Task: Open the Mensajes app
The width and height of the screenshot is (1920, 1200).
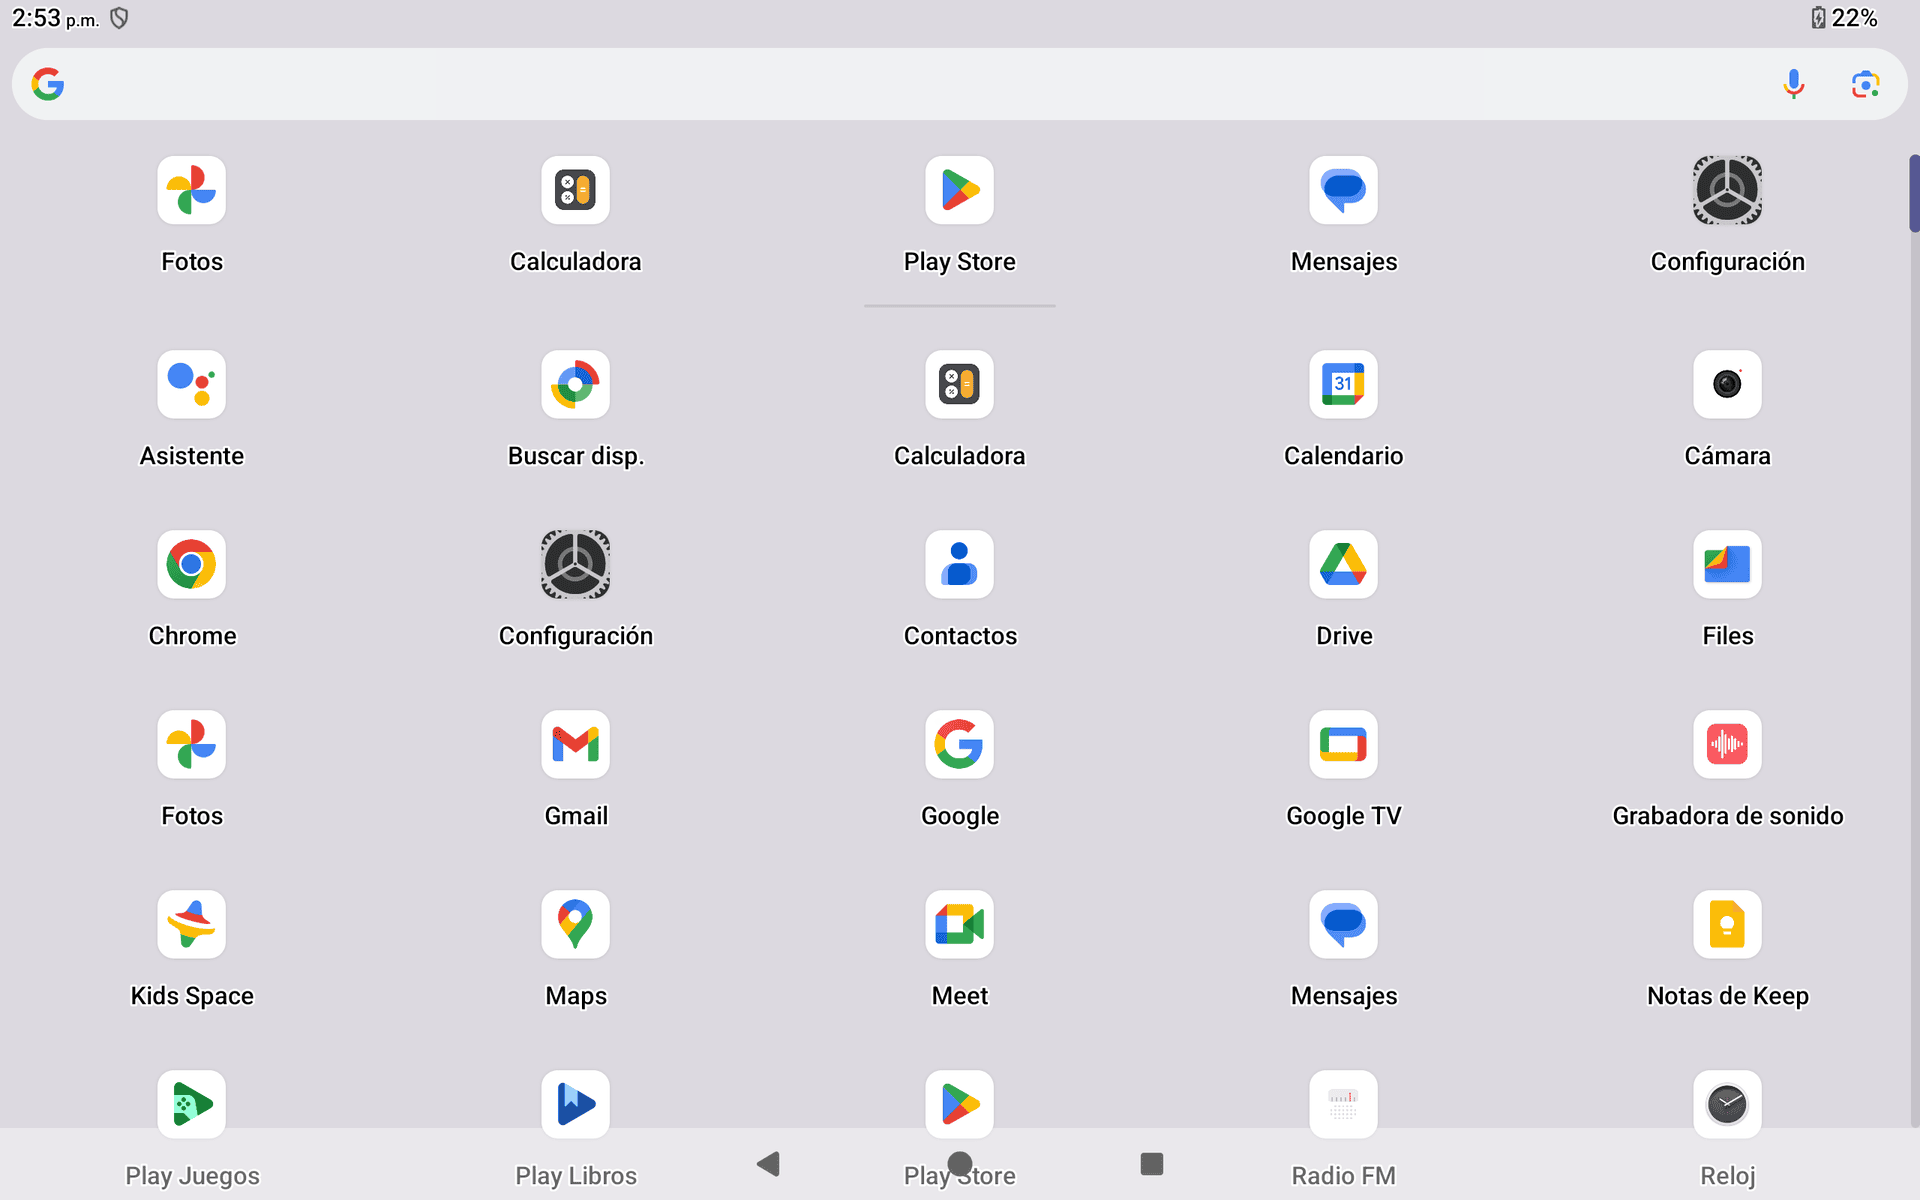Action: click(1343, 190)
